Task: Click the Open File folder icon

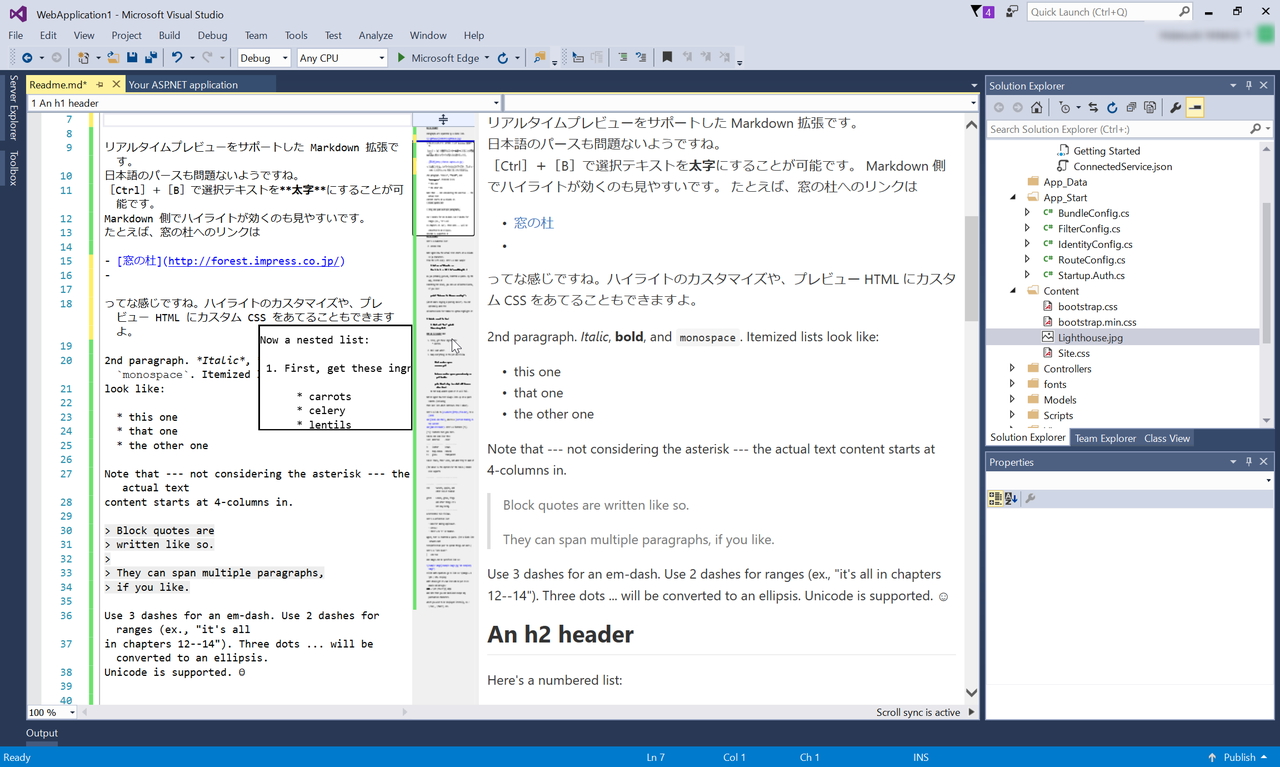Action: point(114,58)
